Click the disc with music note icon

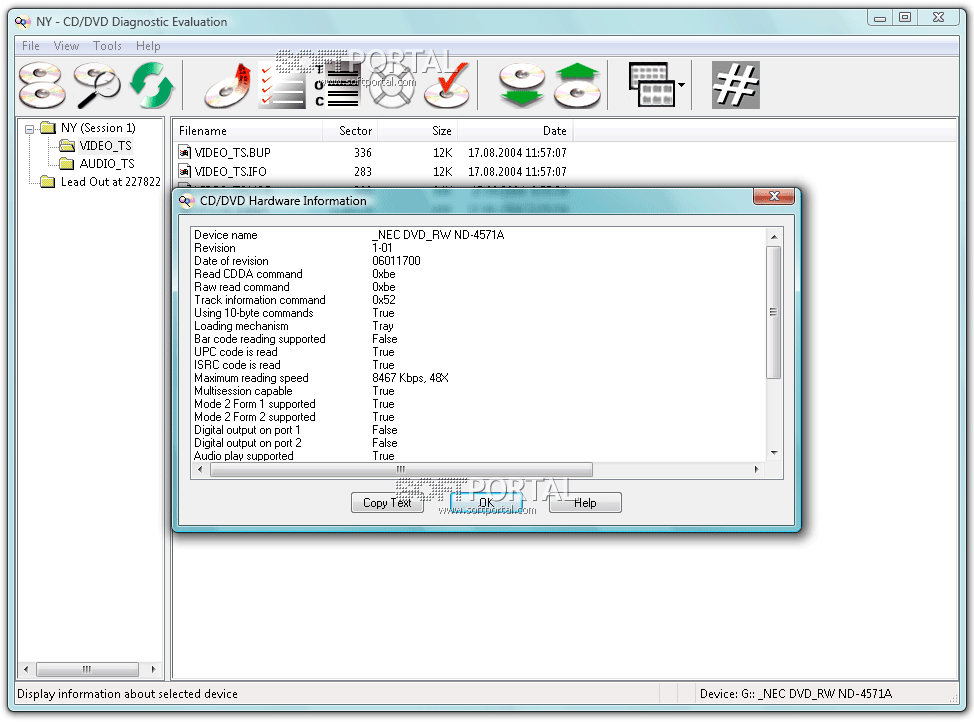(x=227, y=85)
